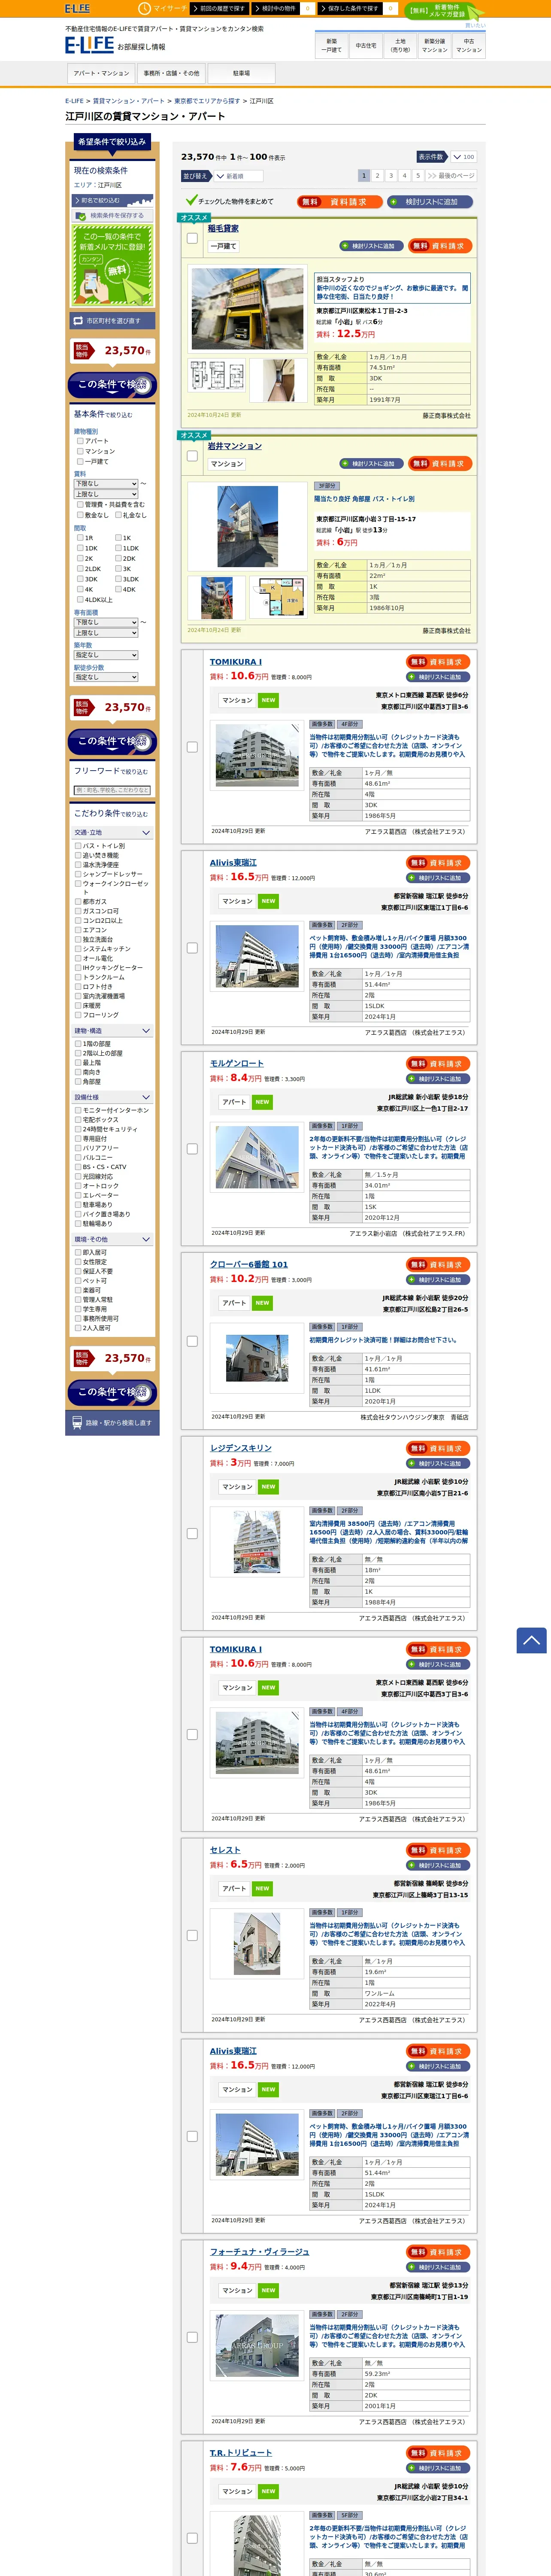Collapse 建物・構造 section
The height and width of the screenshot is (2576, 551).
pyautogui.click(x=112, y=1031)
